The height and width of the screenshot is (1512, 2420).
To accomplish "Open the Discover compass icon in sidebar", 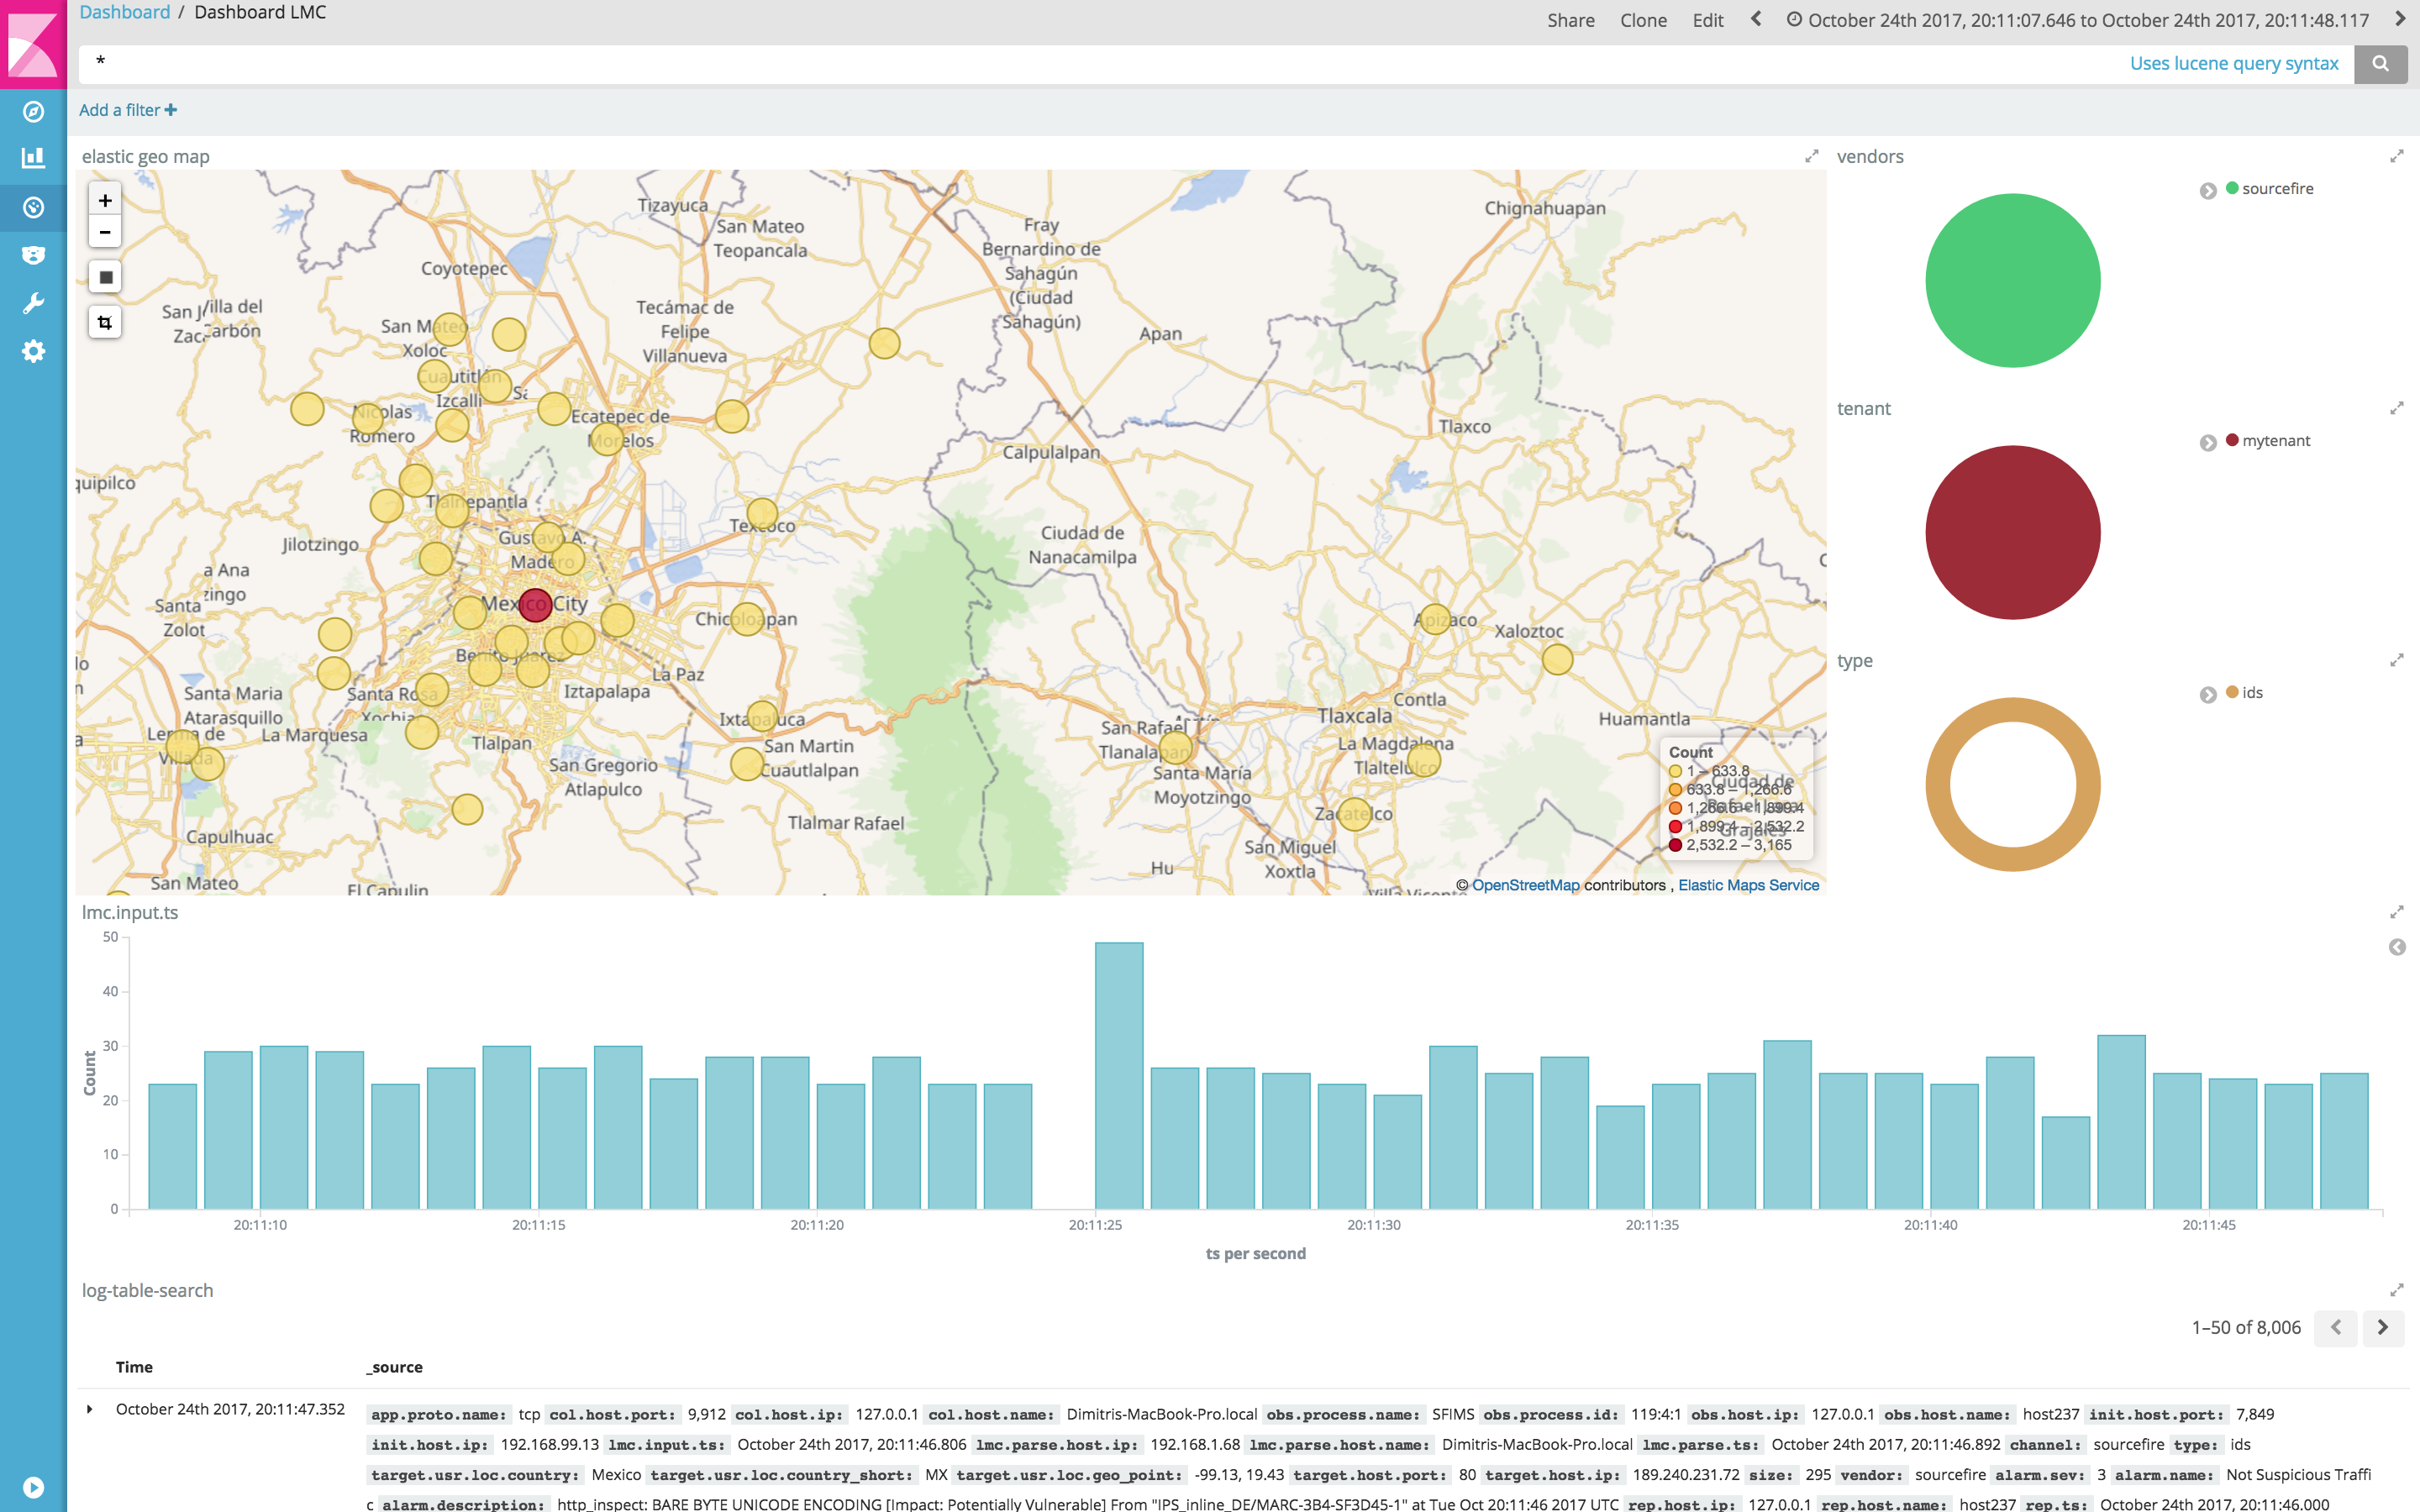I will pos(33,111).
